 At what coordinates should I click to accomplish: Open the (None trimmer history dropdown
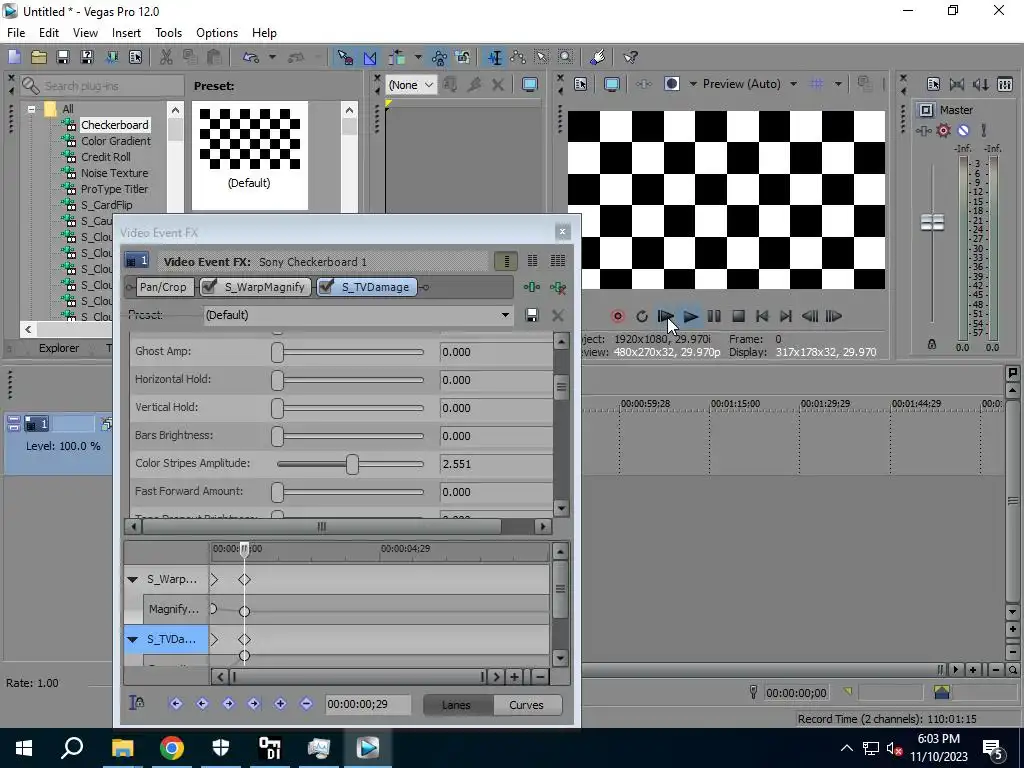412,85
